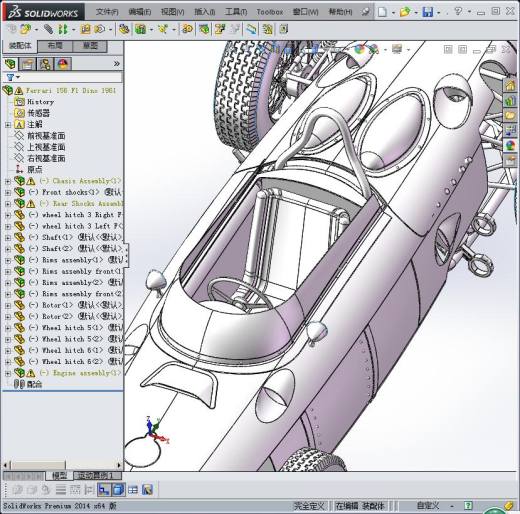Click the Mate paperclip toolbar icon
The image size is (520, 514).
[48, 29]
